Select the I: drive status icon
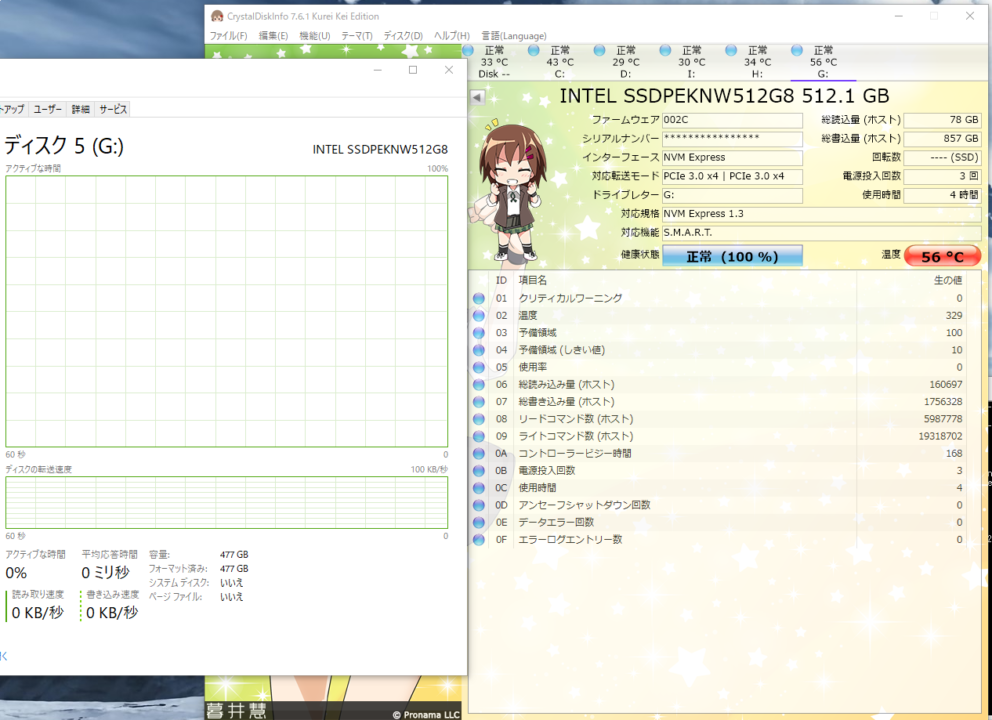Viewport: 992px width, 720px height. point(666,51)
